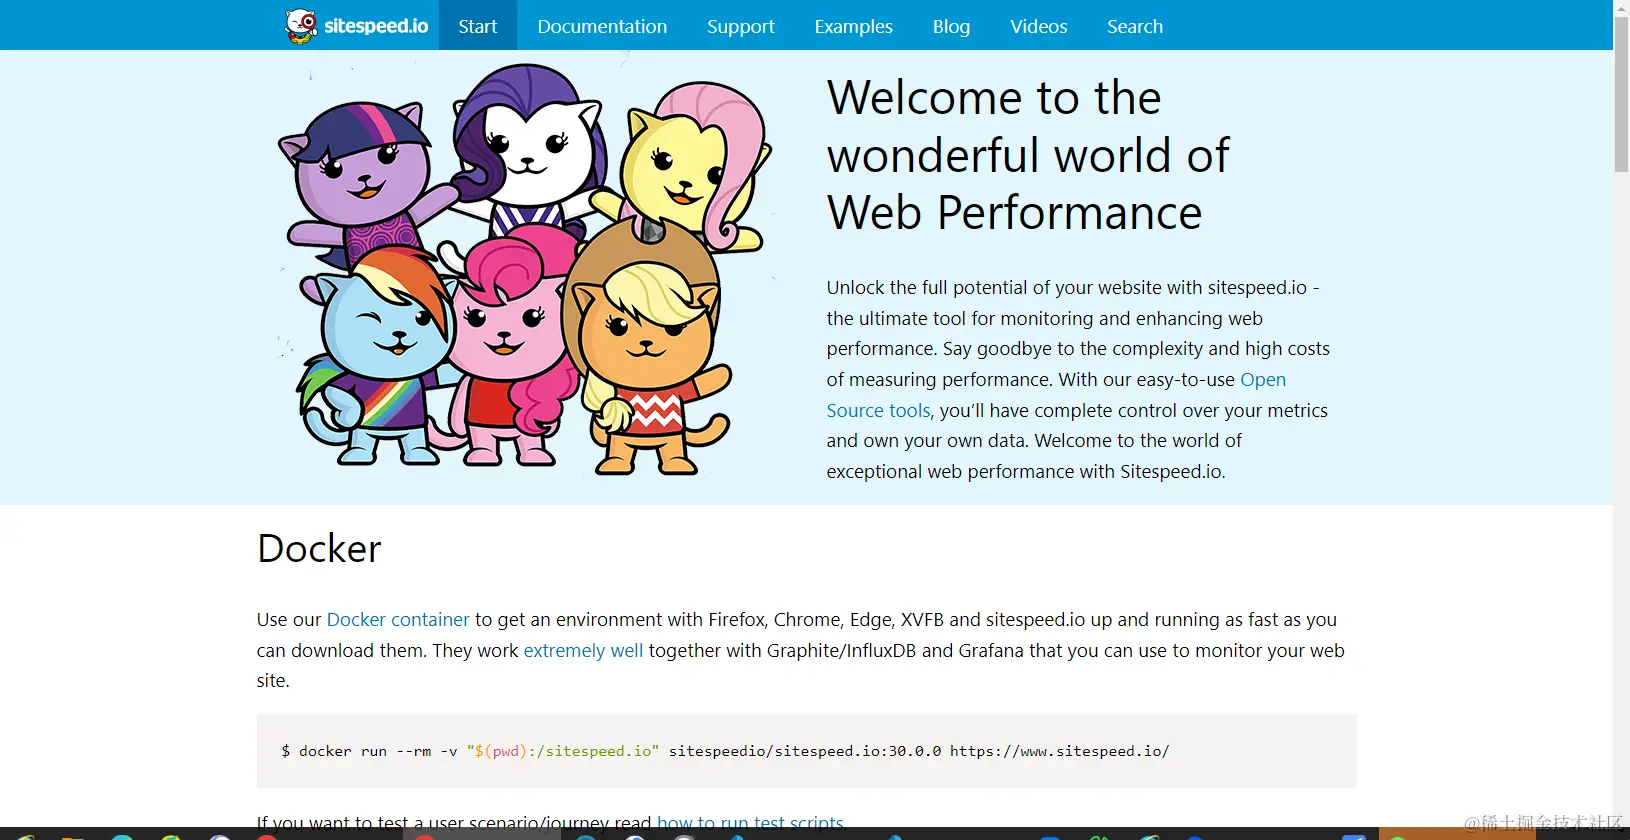Open the "Docker container" link
The width and height of the screenshot is (1630, 840).
coord(398,620)
